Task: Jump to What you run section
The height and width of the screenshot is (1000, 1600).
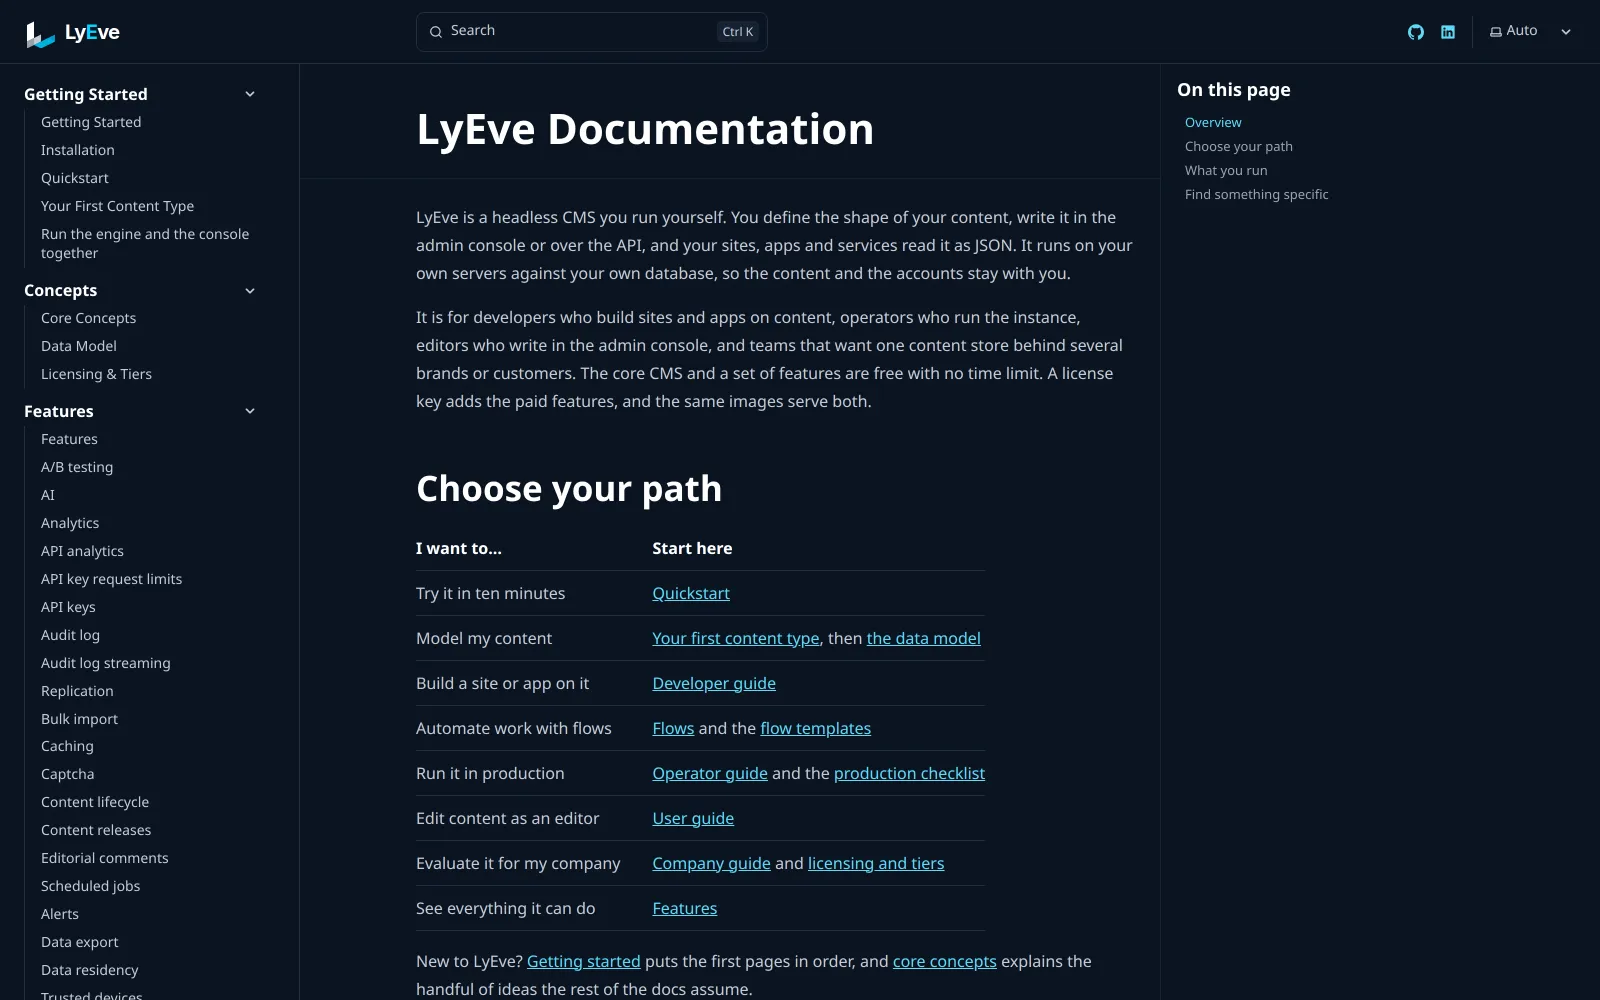Action: click(x=1226, y=170)
